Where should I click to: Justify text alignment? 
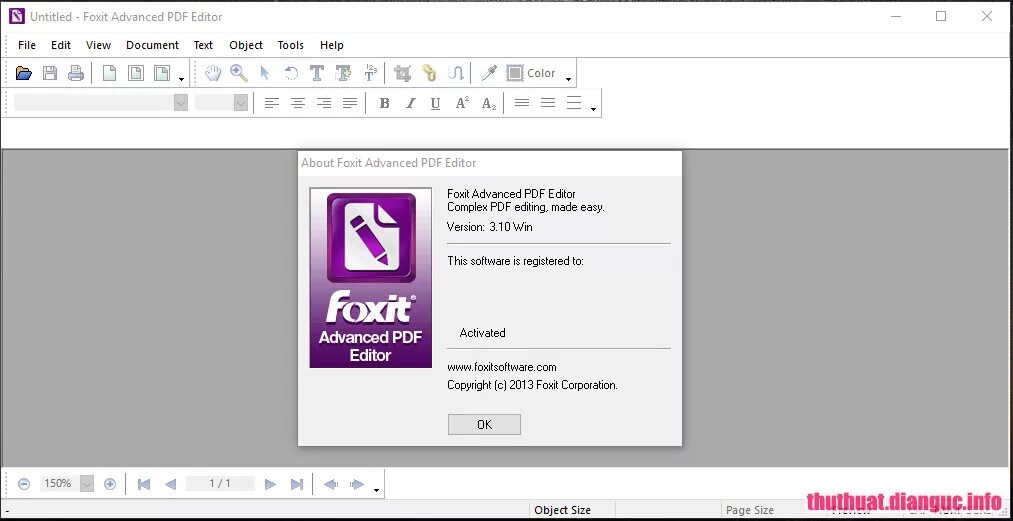coord(350,103)
